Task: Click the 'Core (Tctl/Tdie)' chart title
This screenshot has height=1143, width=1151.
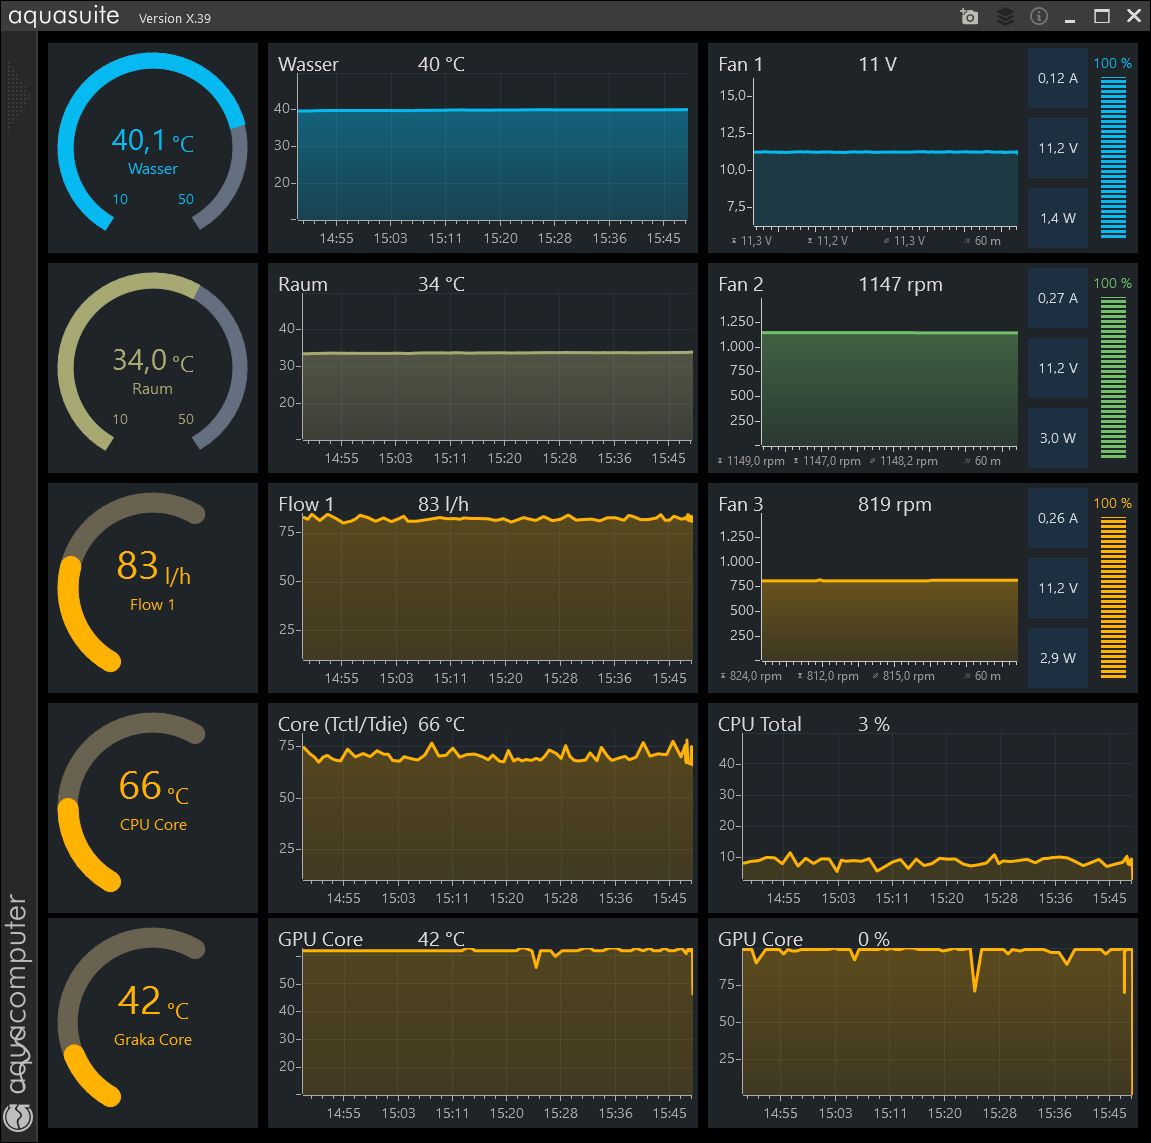Action: (342, 725)
